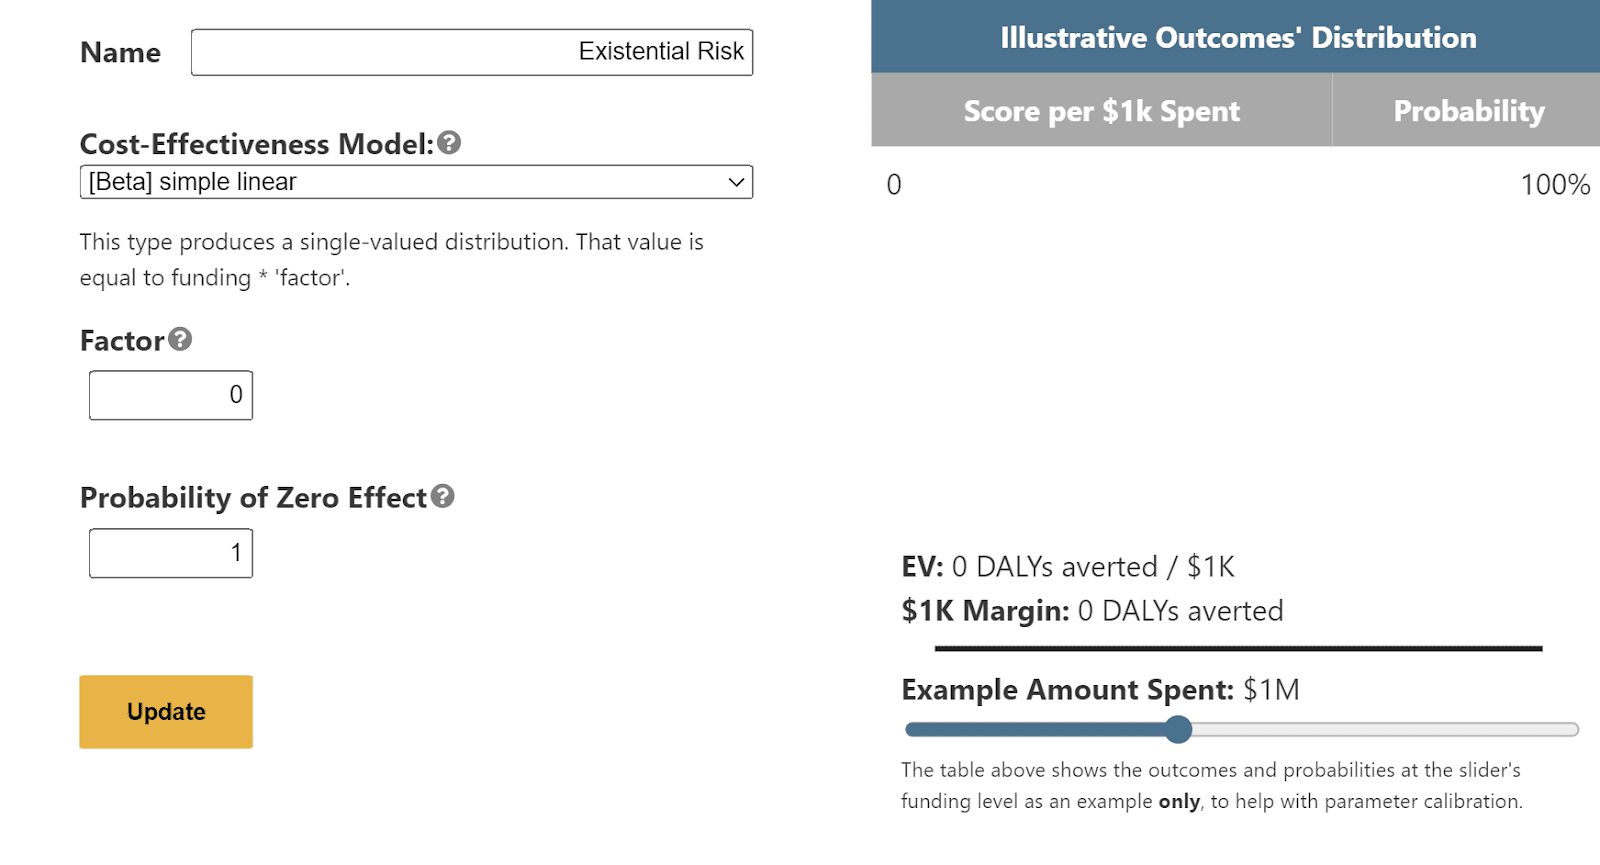
Task: Select the Factor input box
Action: [171, 395]
